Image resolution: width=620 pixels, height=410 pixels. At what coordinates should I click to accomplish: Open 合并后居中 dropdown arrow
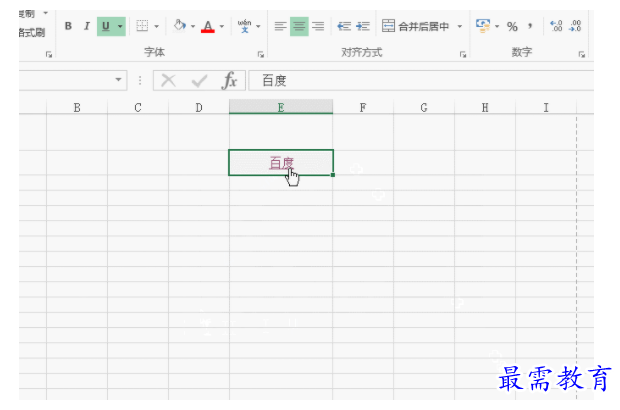[459, 26]
